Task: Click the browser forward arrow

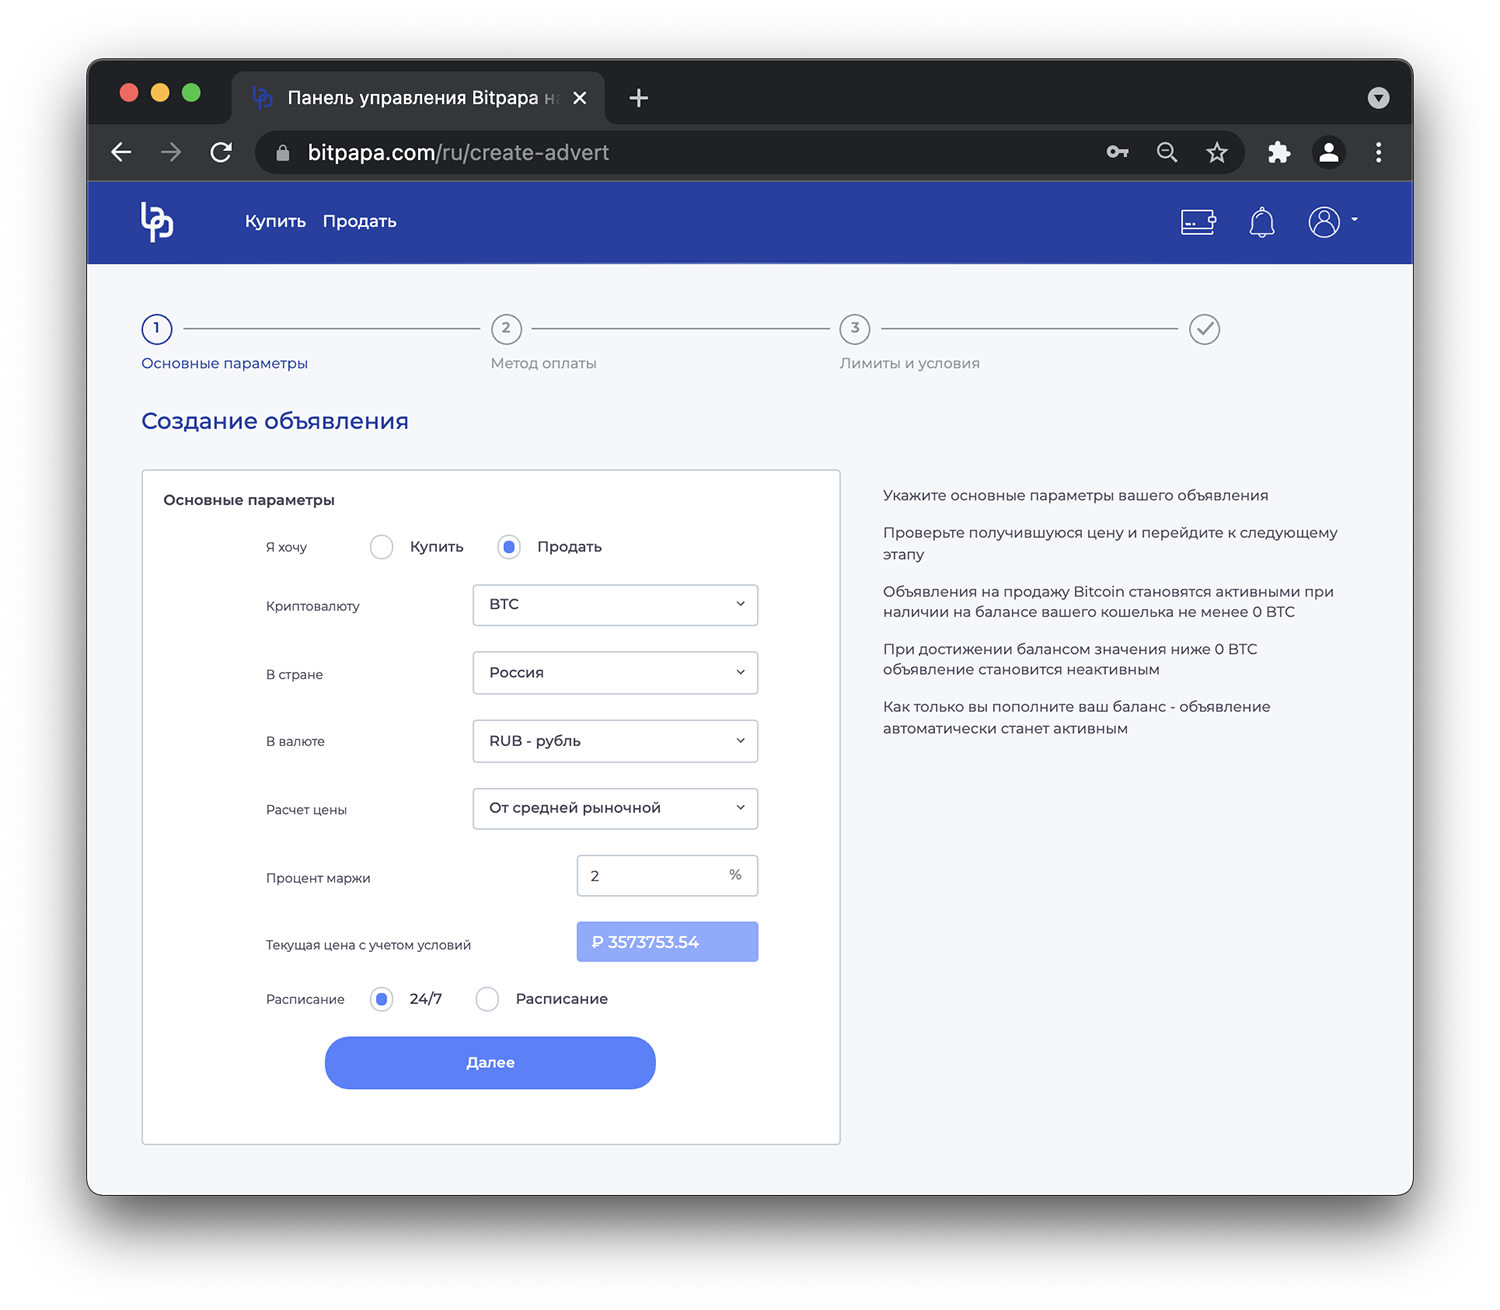Action: [171, 152]
